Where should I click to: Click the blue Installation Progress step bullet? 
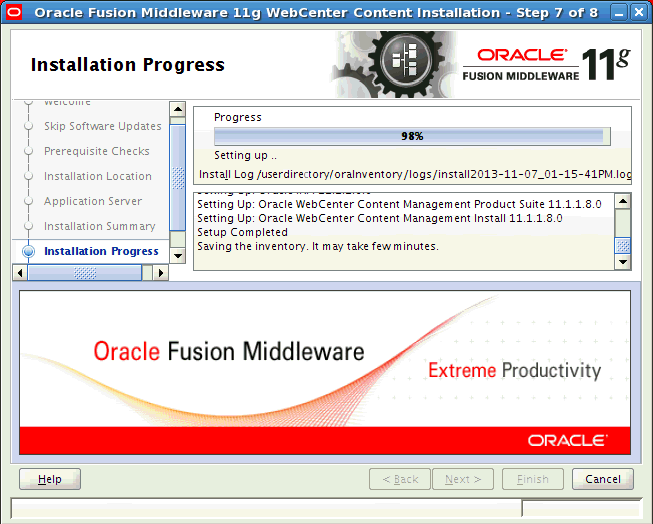[x=29, y=251]
